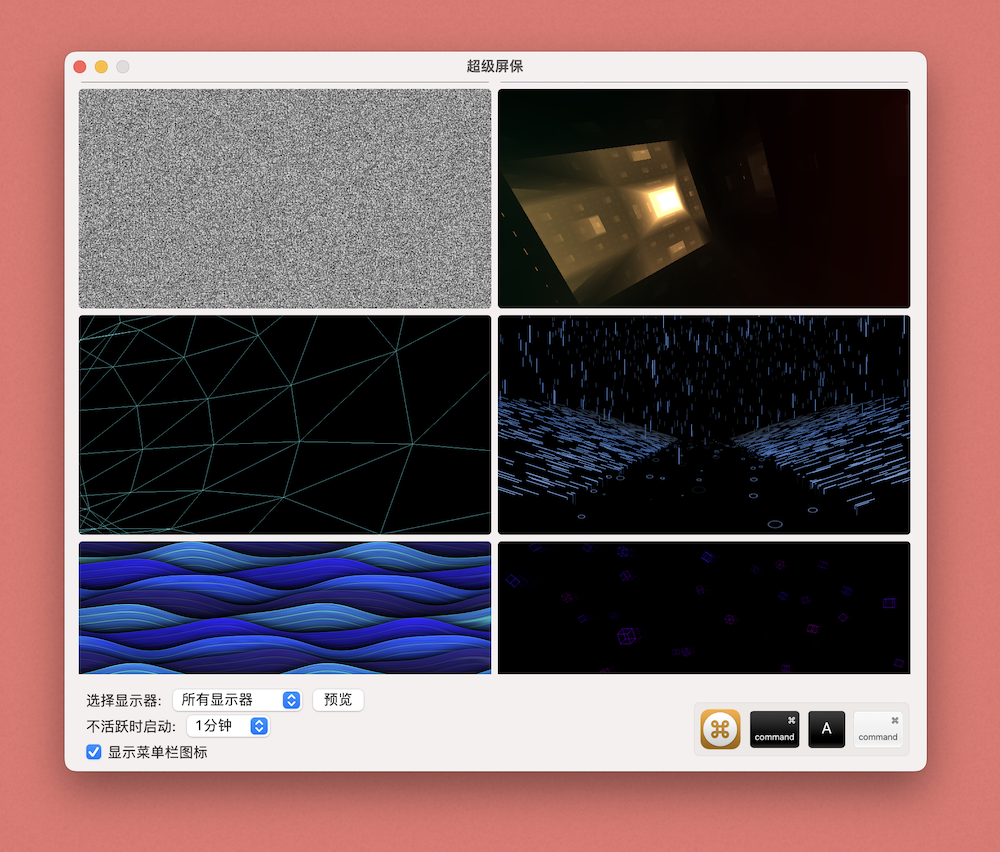Open the 所有显示器 display dropdown
This screenshot has width=1000, height=852.
(237, 700)
